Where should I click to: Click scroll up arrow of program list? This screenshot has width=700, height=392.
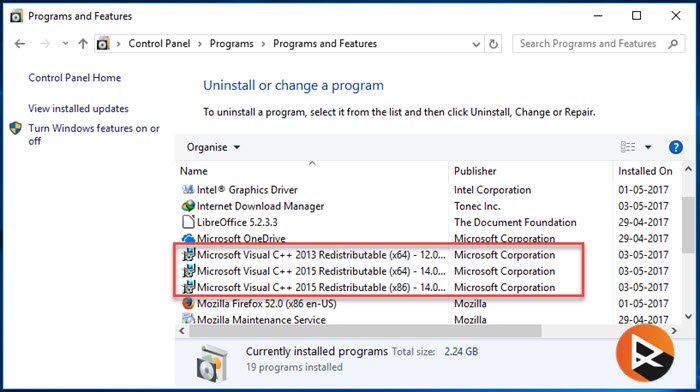688,169
